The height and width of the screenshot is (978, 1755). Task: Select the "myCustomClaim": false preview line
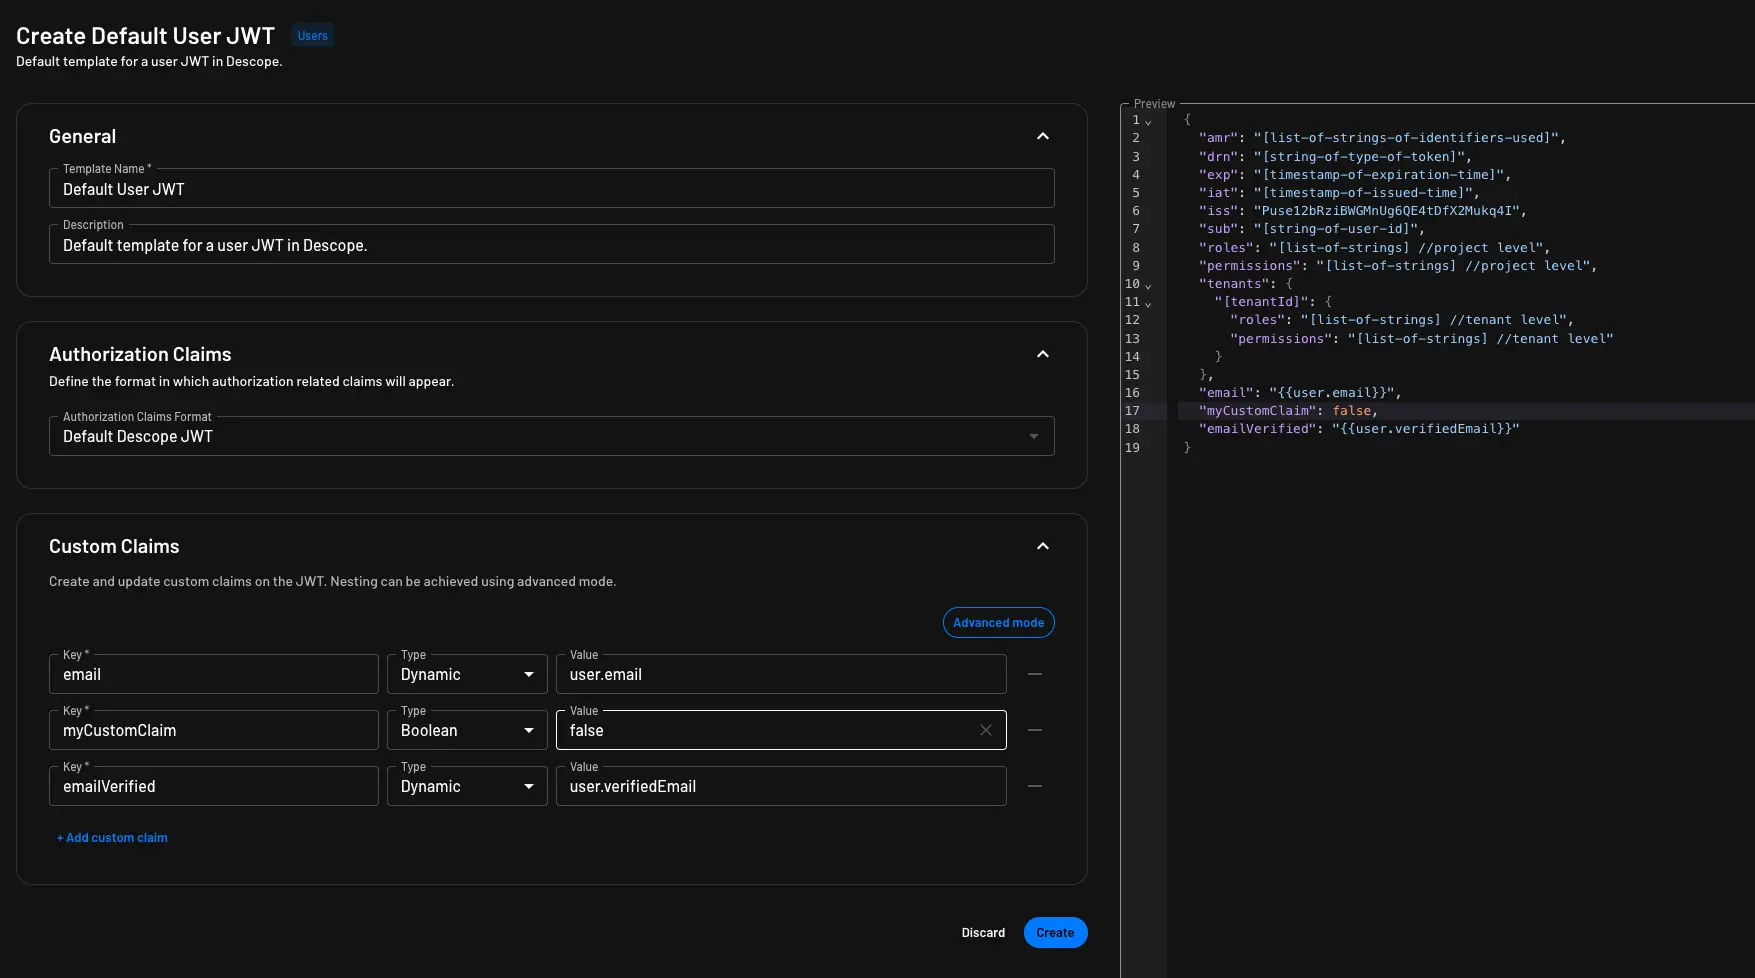click(1288, 411)
